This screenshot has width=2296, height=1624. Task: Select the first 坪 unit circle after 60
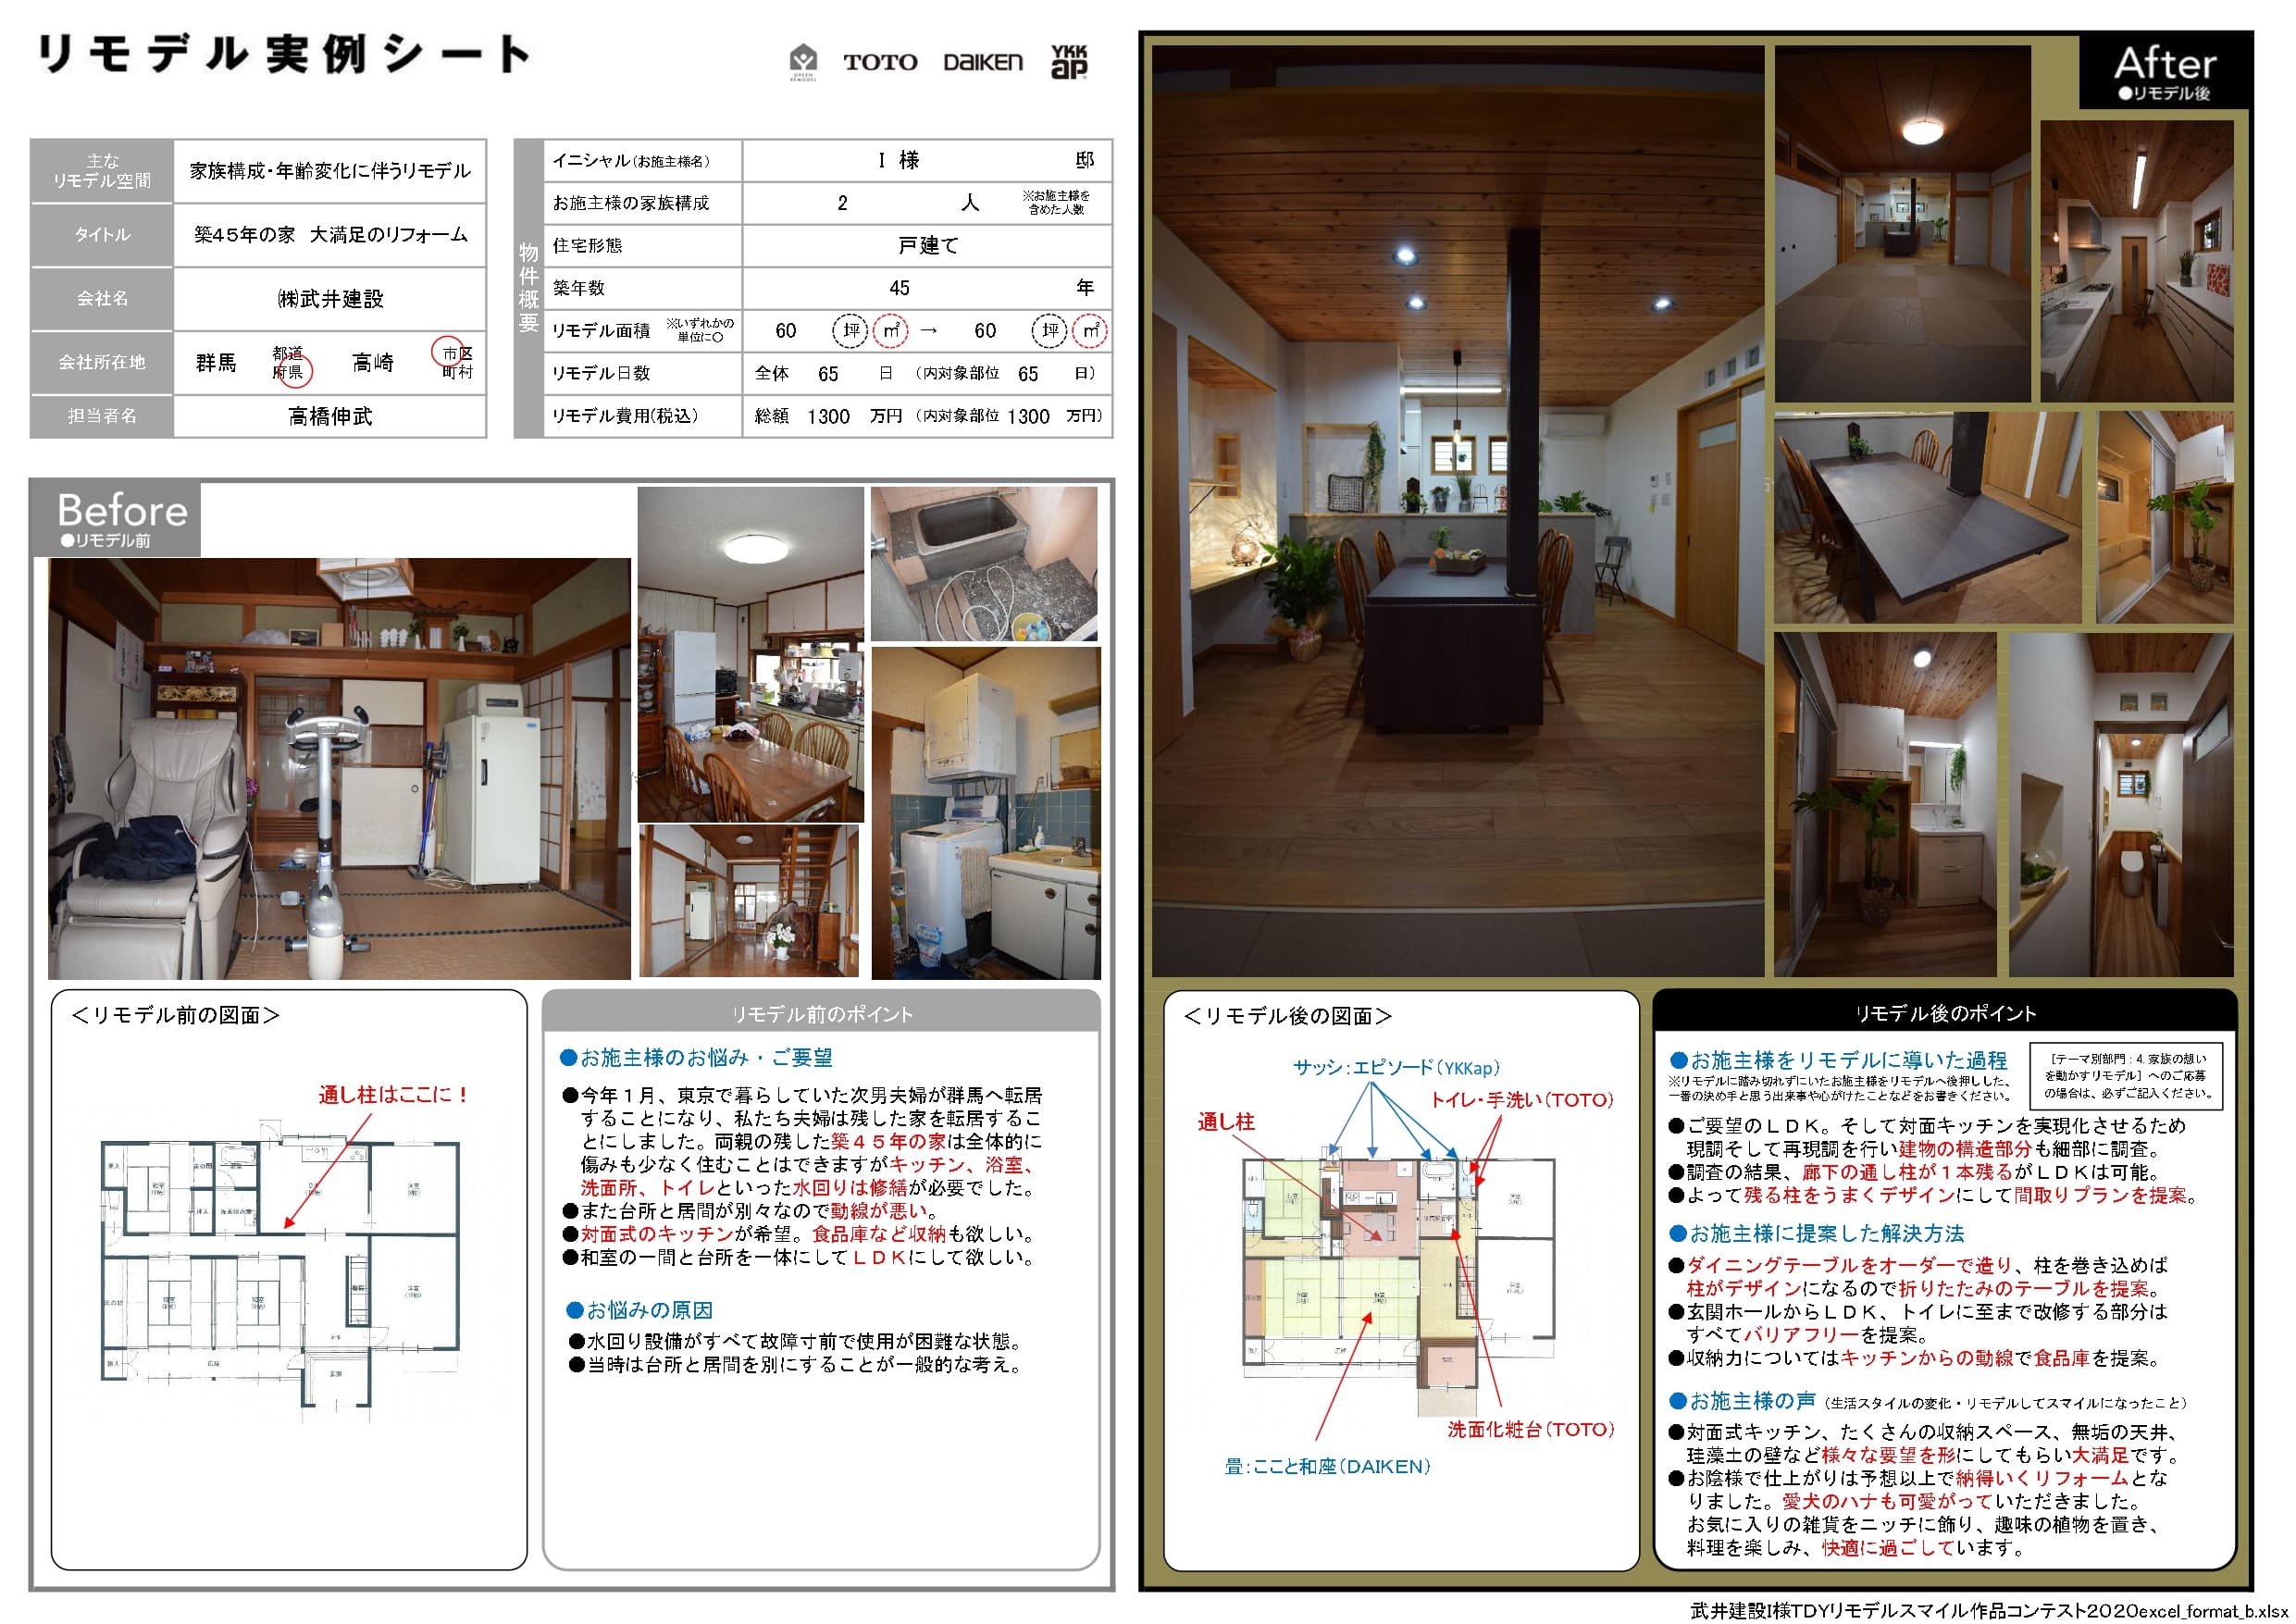850,331
